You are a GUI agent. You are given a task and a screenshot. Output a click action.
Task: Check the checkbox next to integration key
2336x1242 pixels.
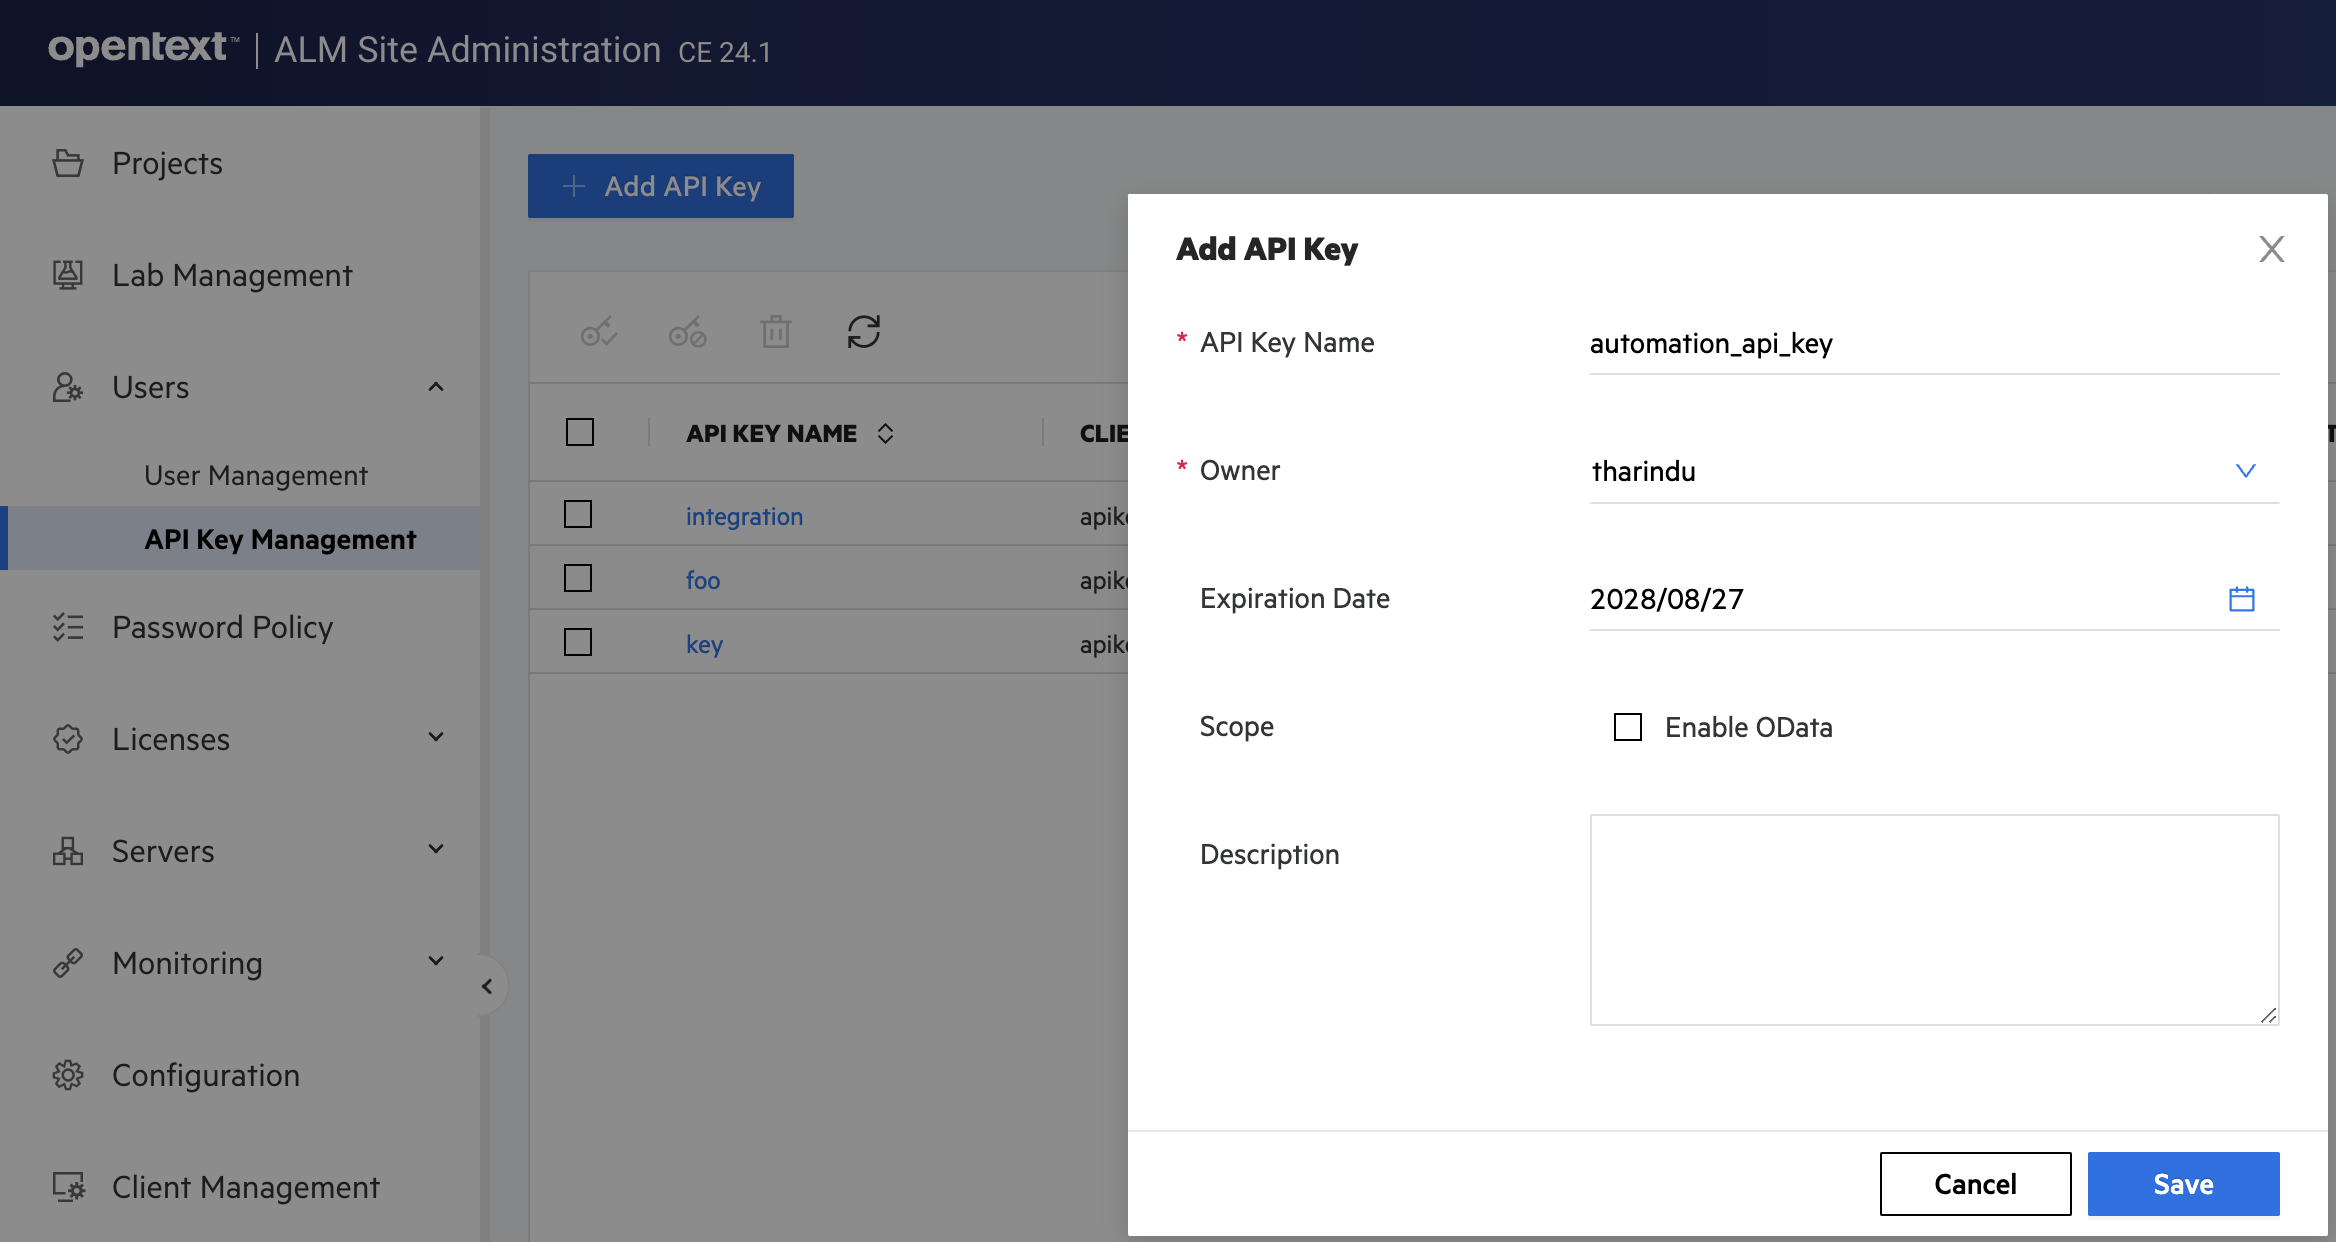578,513
